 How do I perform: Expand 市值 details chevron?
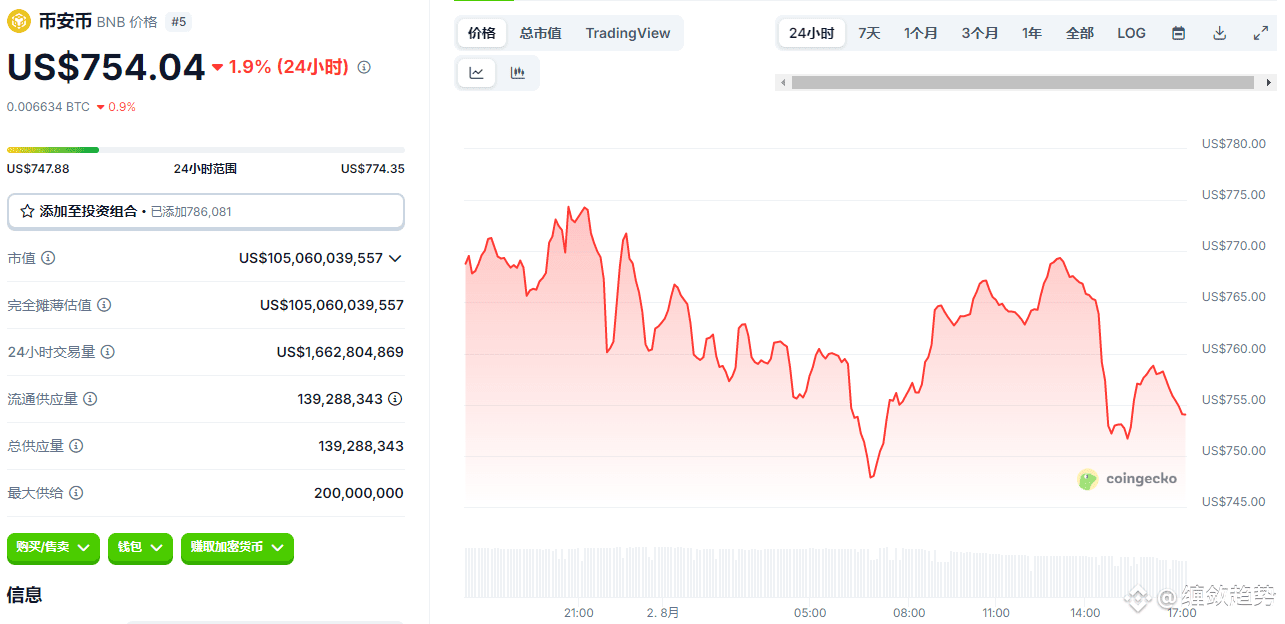click(395, 258)
